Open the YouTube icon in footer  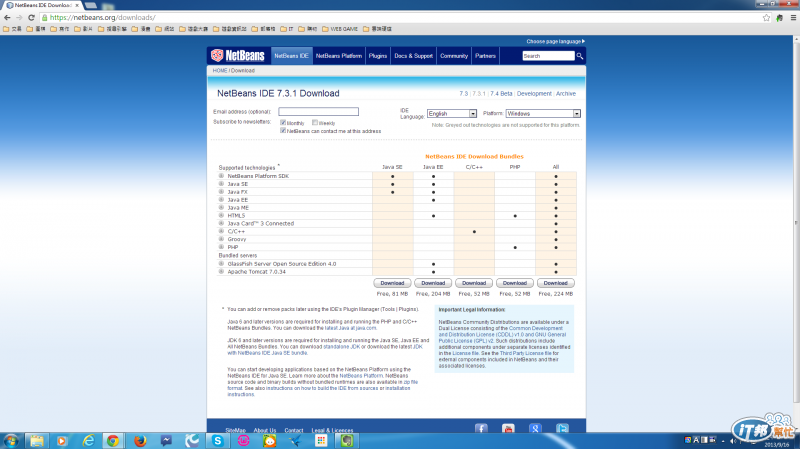(508, 428)
